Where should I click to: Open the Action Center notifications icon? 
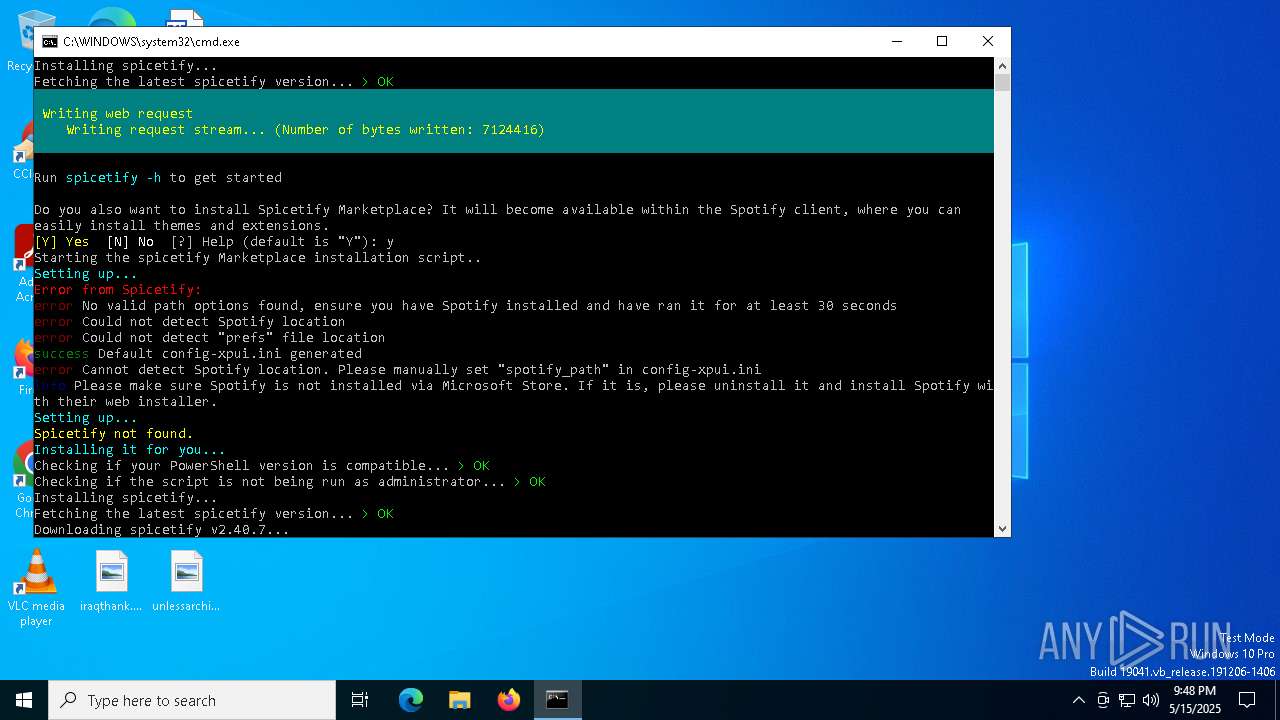point(1247,700)
